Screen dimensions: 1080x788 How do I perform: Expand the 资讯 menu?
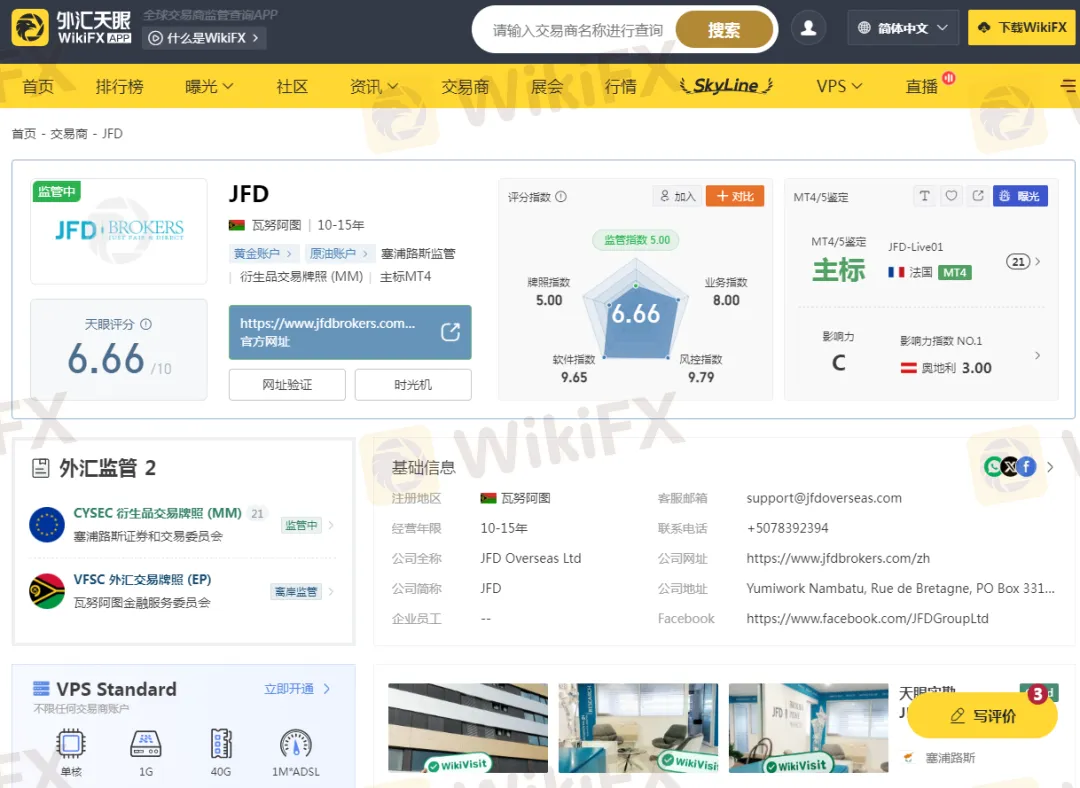pyautogui.click(x=373, y=86)
